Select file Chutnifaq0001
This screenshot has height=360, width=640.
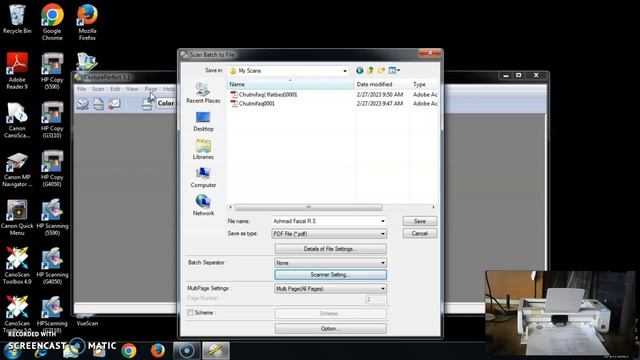point(256,103)
